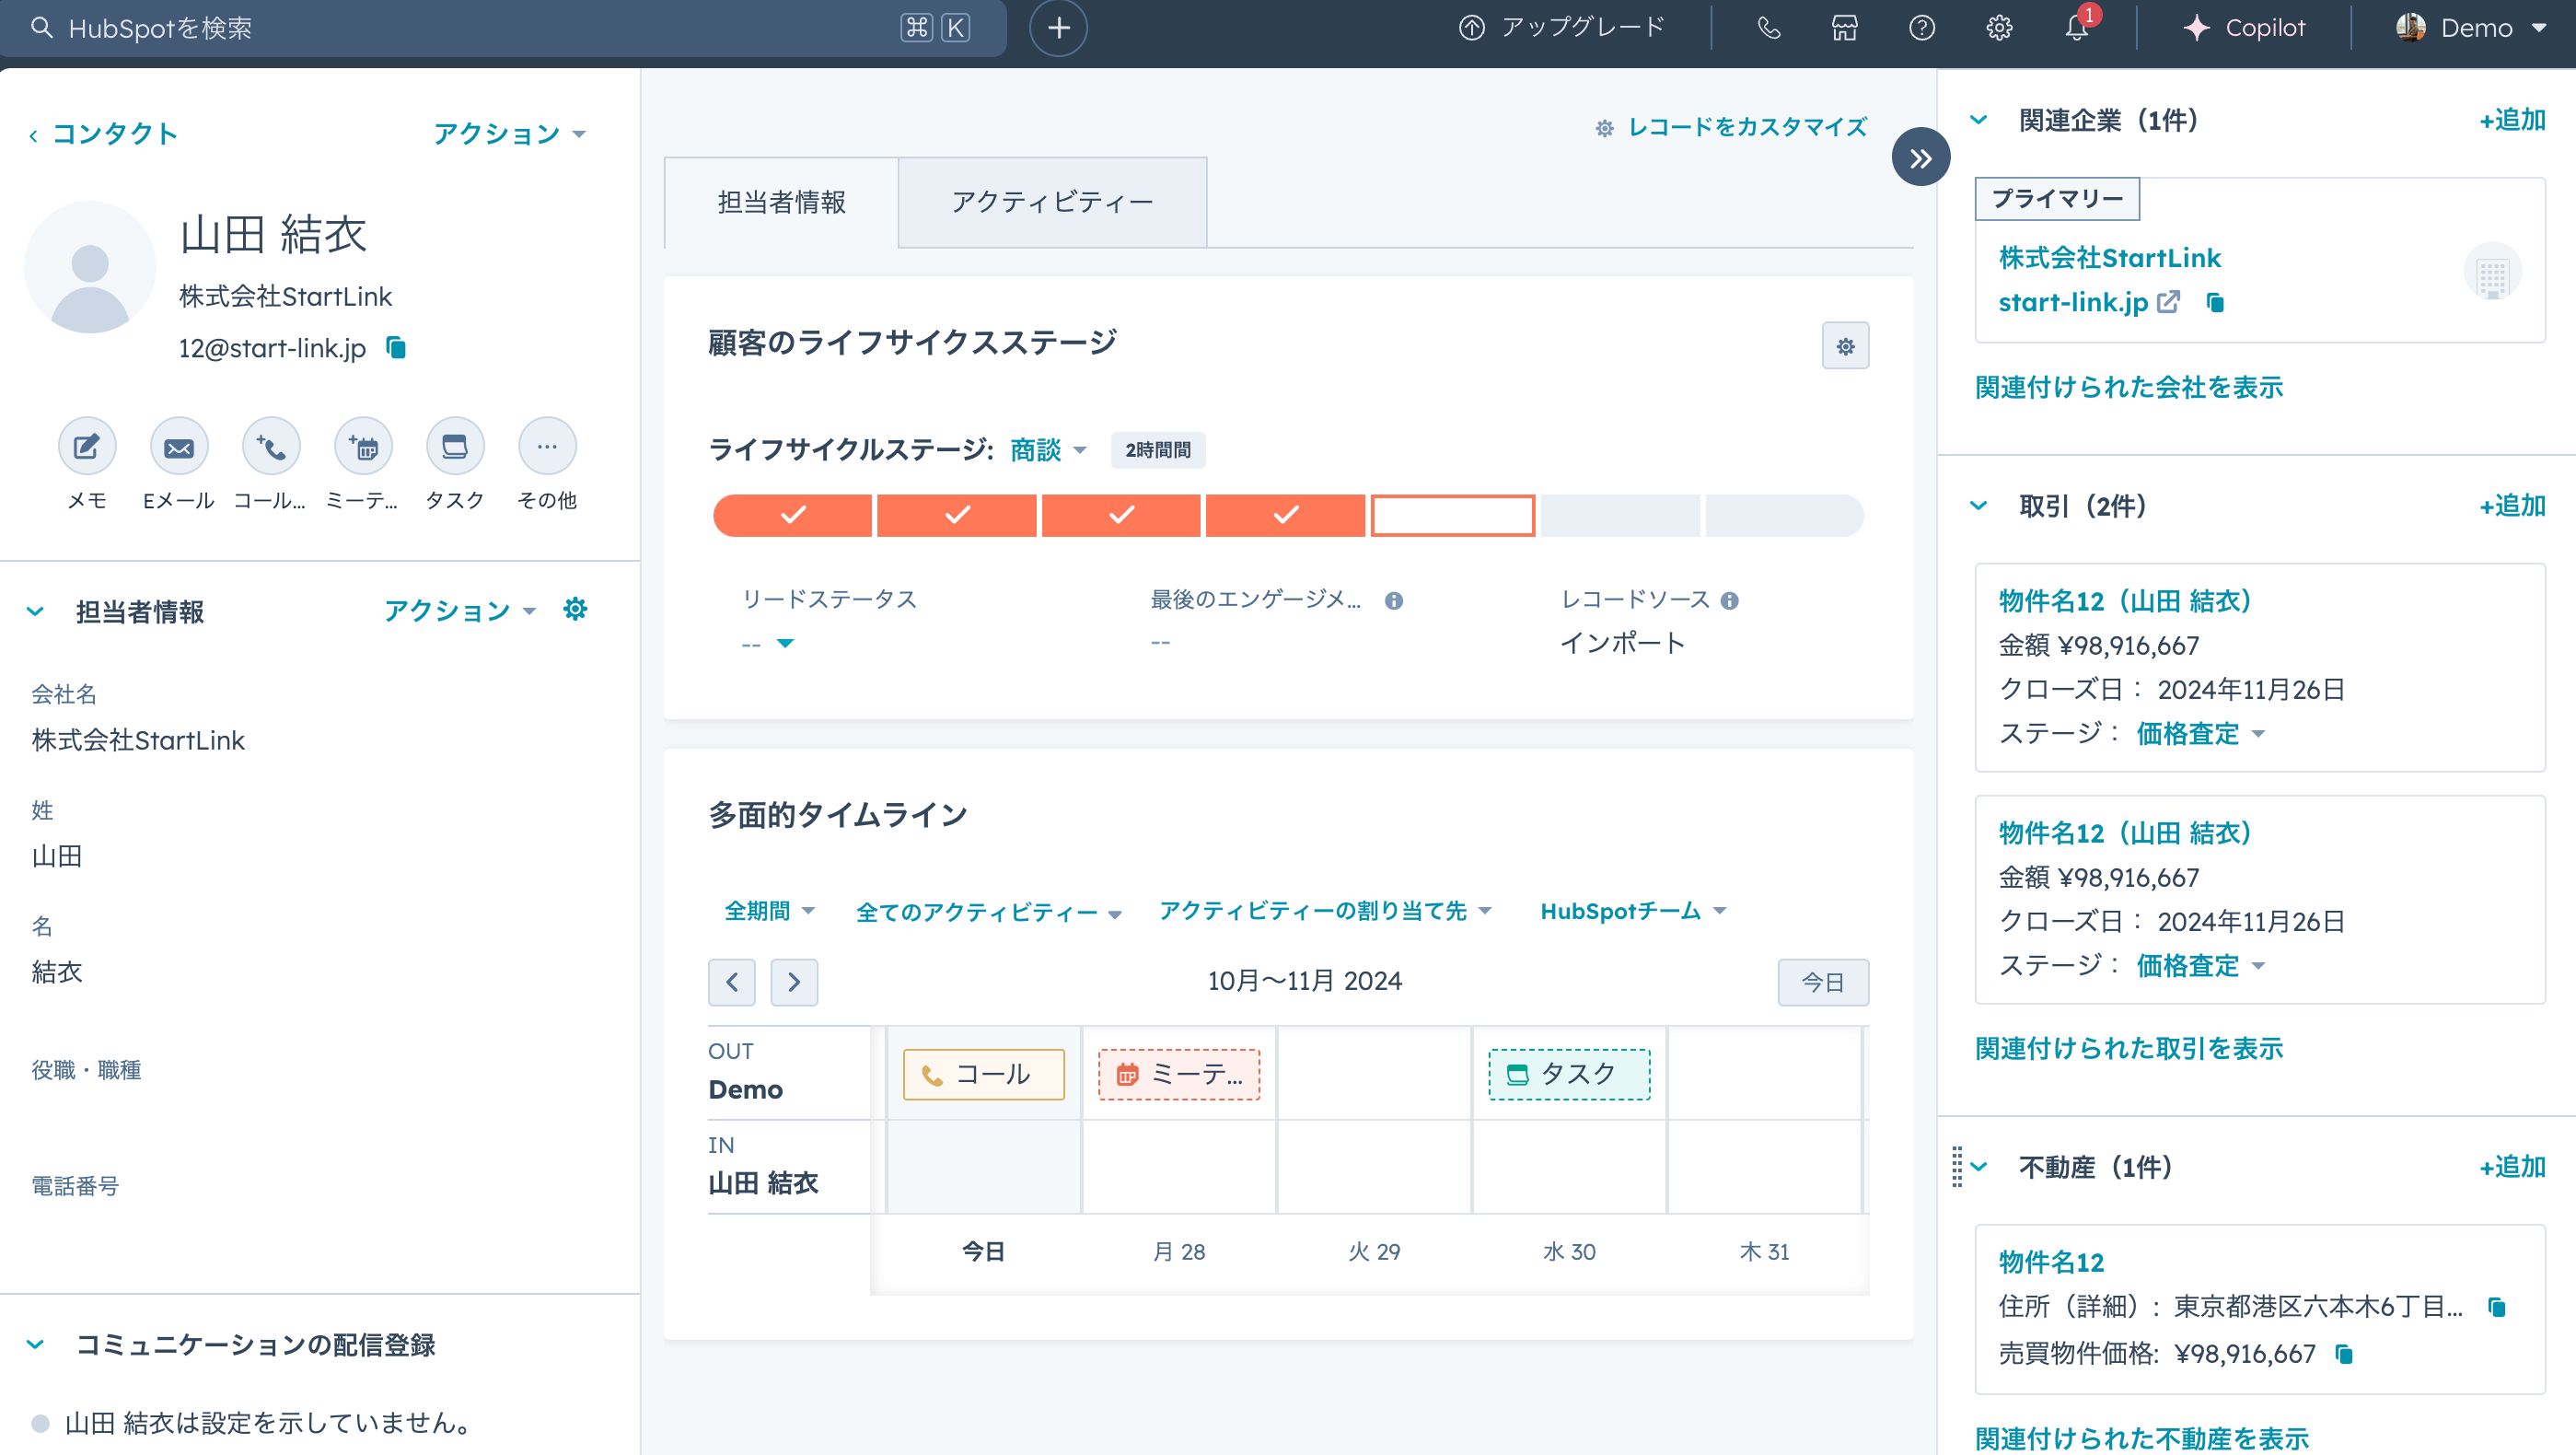Viewport: 2576px width, 1455px height.
Task: Open lifecycle stage card settings gear
Action: [x=1845, y=345]
